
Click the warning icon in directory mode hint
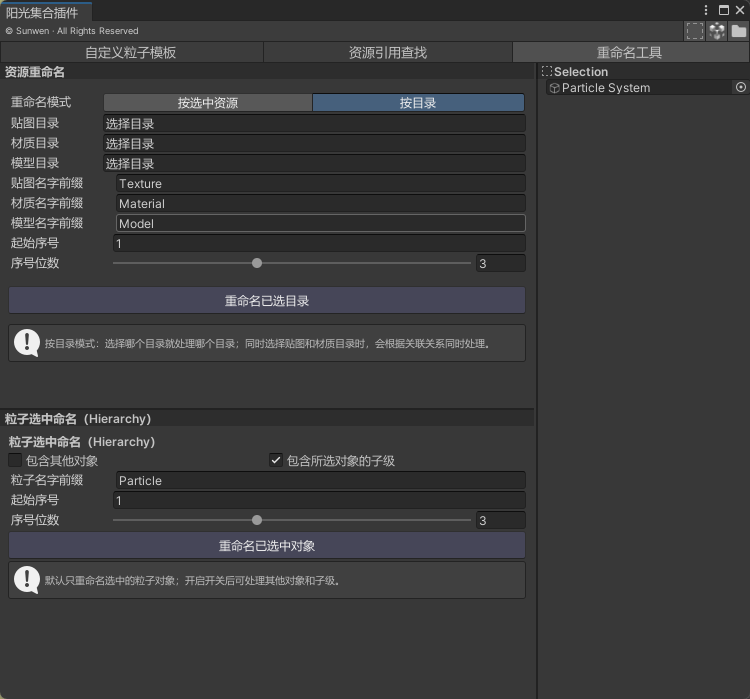(x=27, y=343)
